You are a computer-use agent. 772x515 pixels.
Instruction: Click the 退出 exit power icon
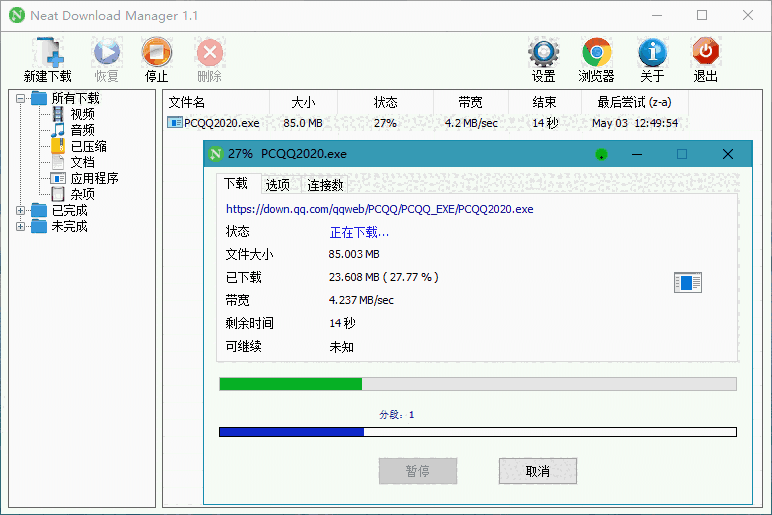coord(706,52)
